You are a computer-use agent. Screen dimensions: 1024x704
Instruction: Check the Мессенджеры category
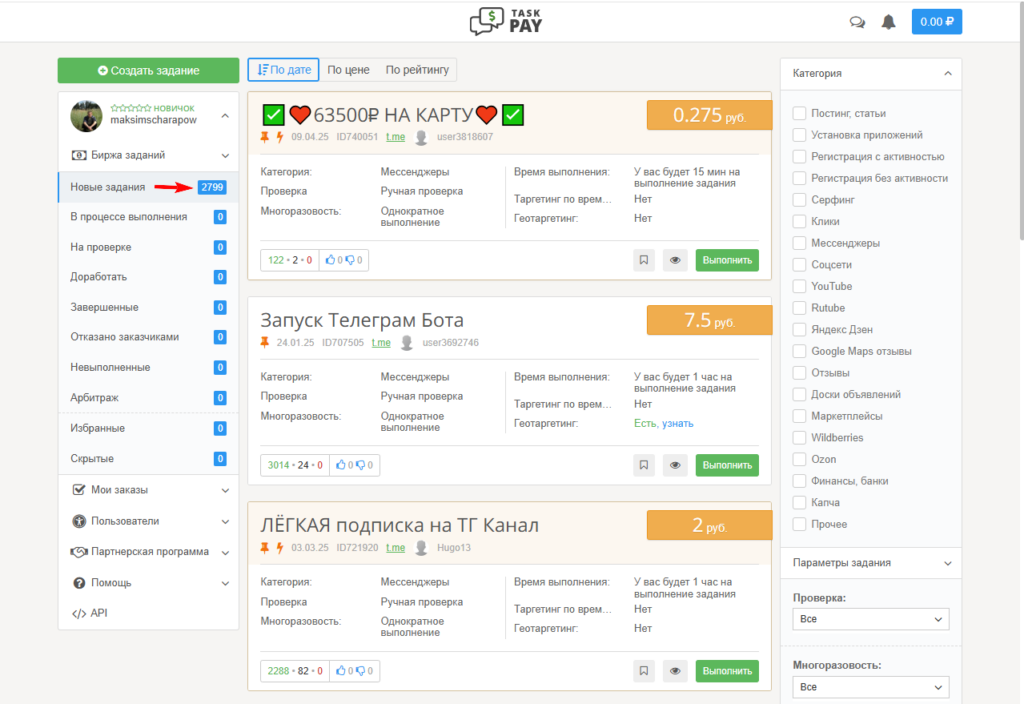click(x=799, y=243)
